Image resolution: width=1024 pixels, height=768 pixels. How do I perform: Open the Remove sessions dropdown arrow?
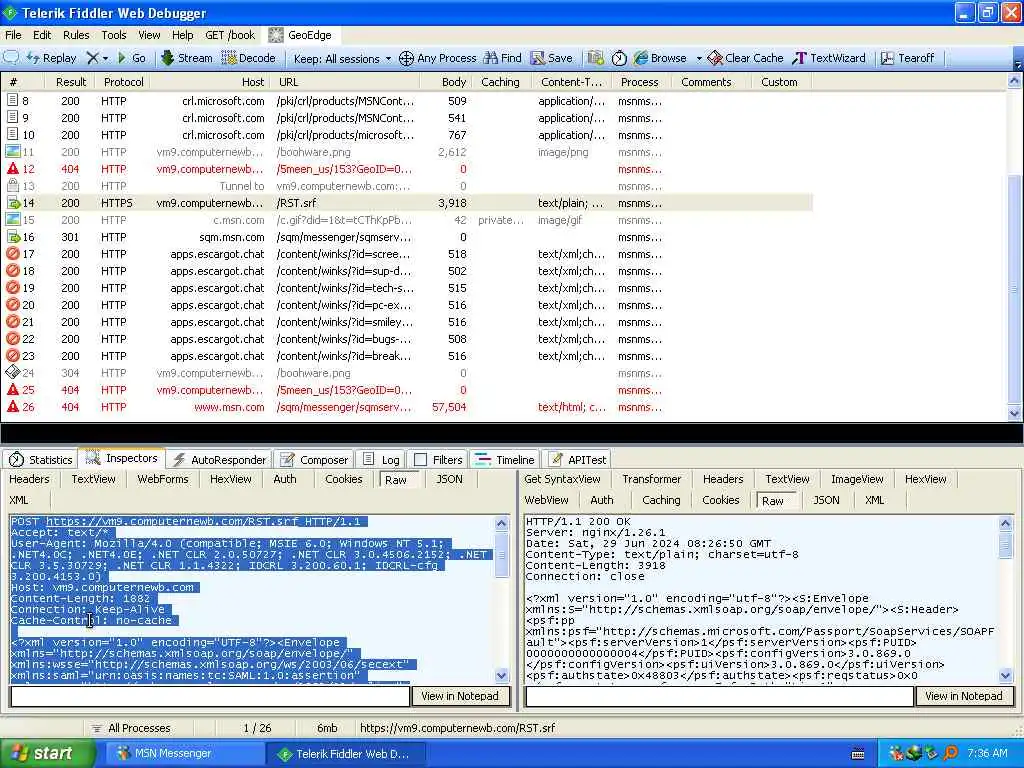(x=105, y=58)
